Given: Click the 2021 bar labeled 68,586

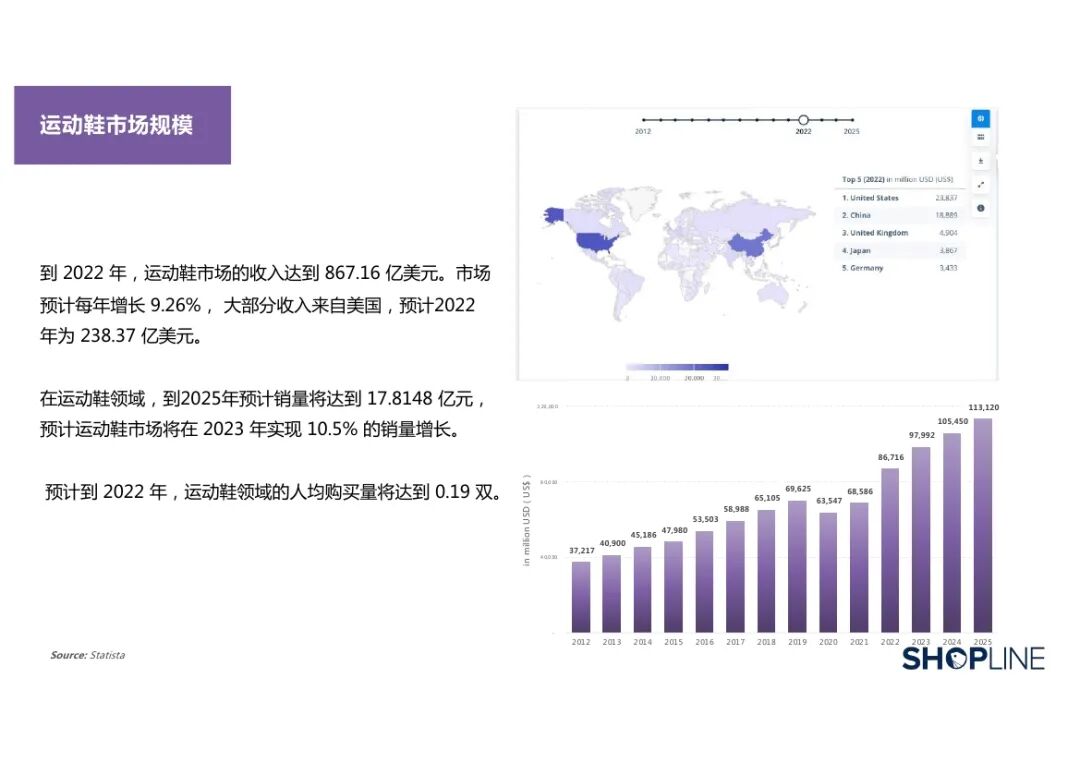Looking at the screenshot, I should (x=859, y=567).
